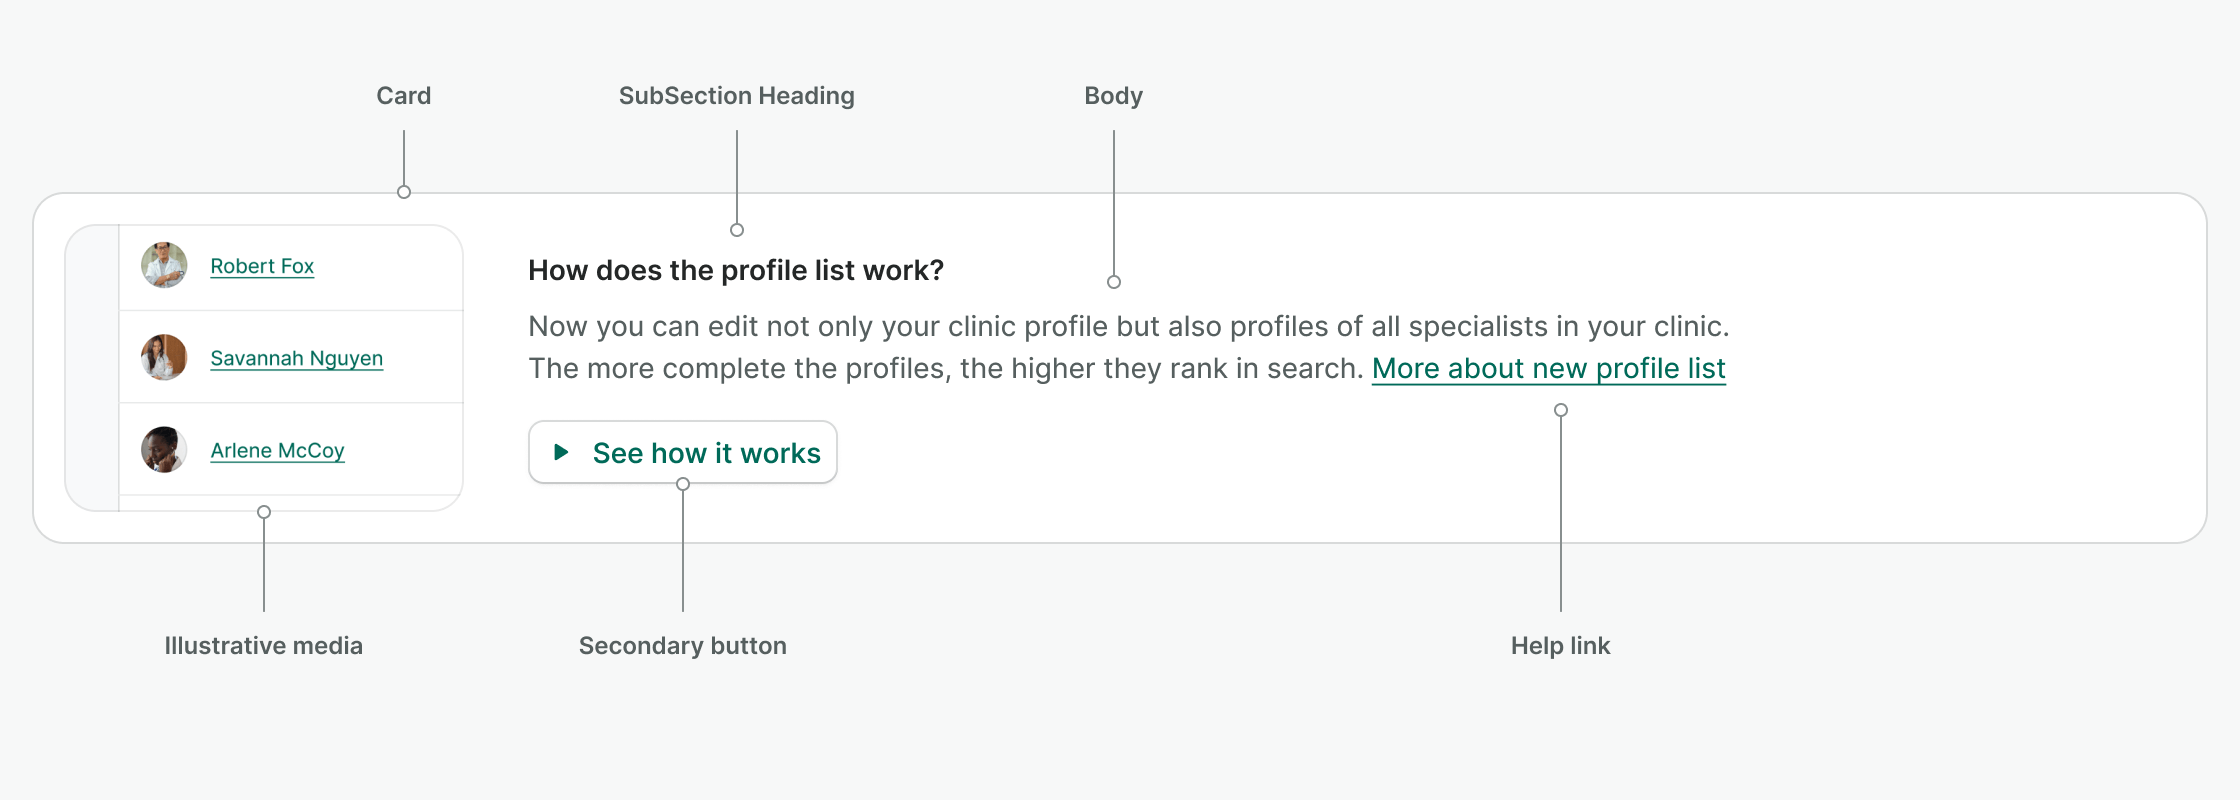Click Savannah Nguyen's profile photo
The height and width of the screenshot is (800, 2240).
pos(164,357)
